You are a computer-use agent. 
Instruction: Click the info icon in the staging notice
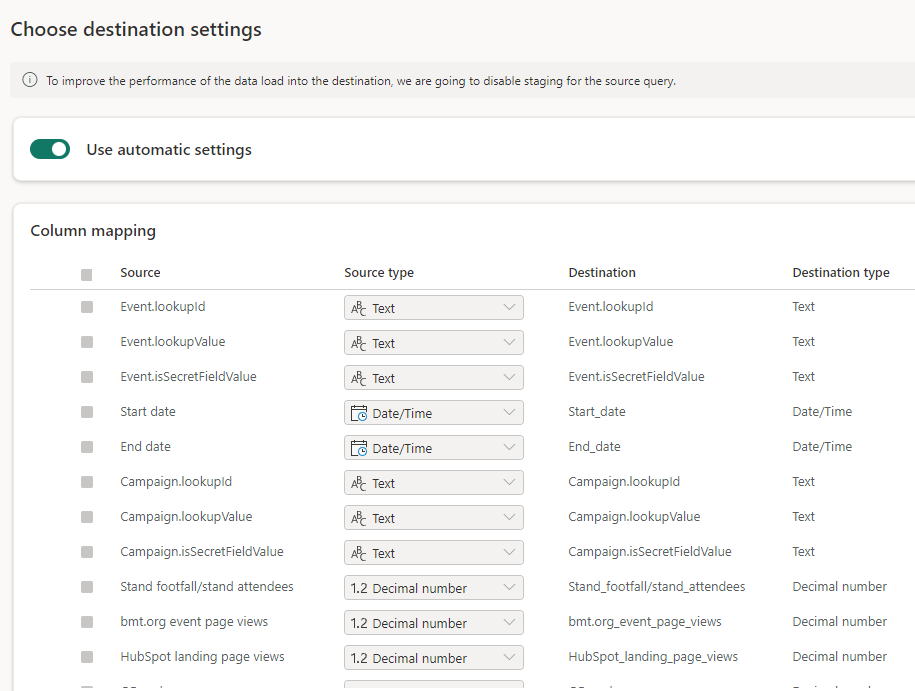[30, 81]
